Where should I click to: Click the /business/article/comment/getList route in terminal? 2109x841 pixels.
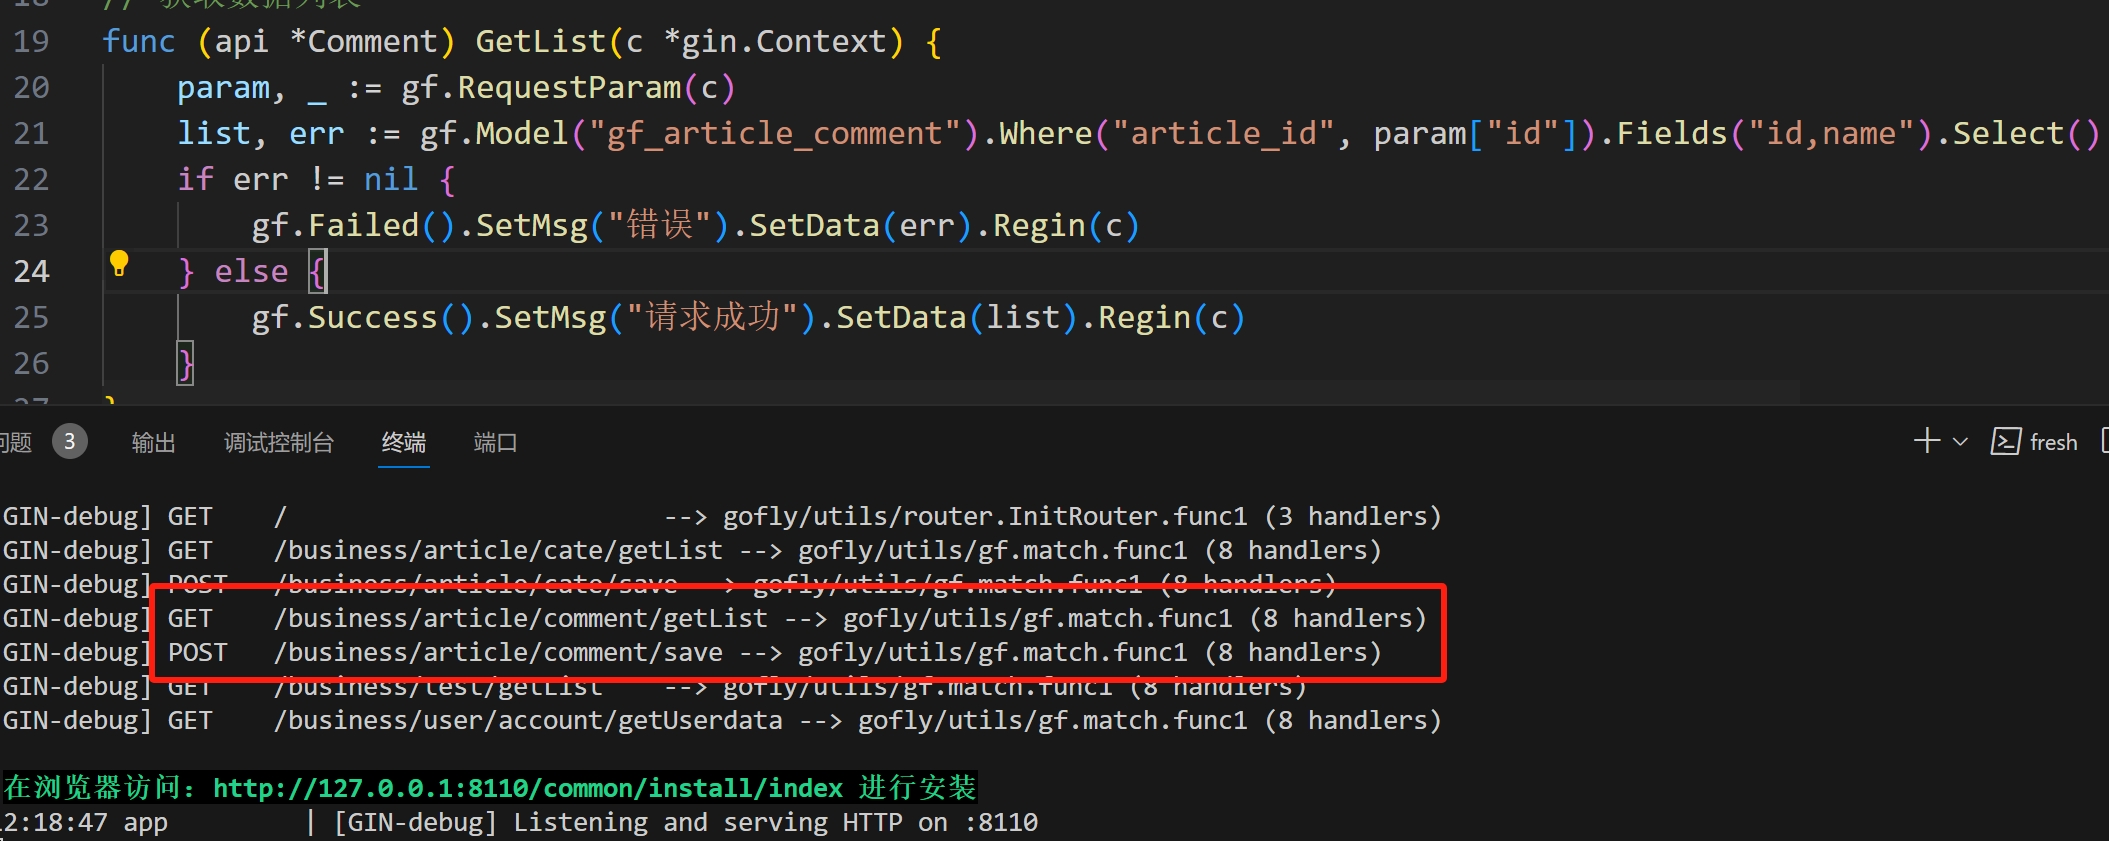(x=520, y=618)
